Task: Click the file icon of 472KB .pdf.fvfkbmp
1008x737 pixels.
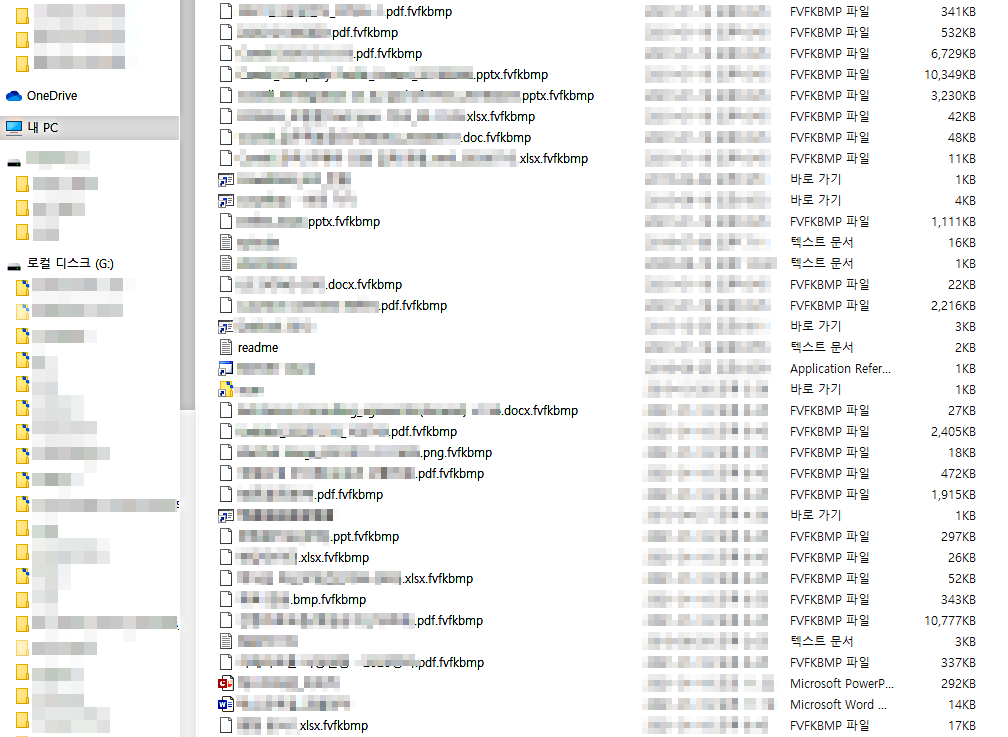Action: [226, 473]
